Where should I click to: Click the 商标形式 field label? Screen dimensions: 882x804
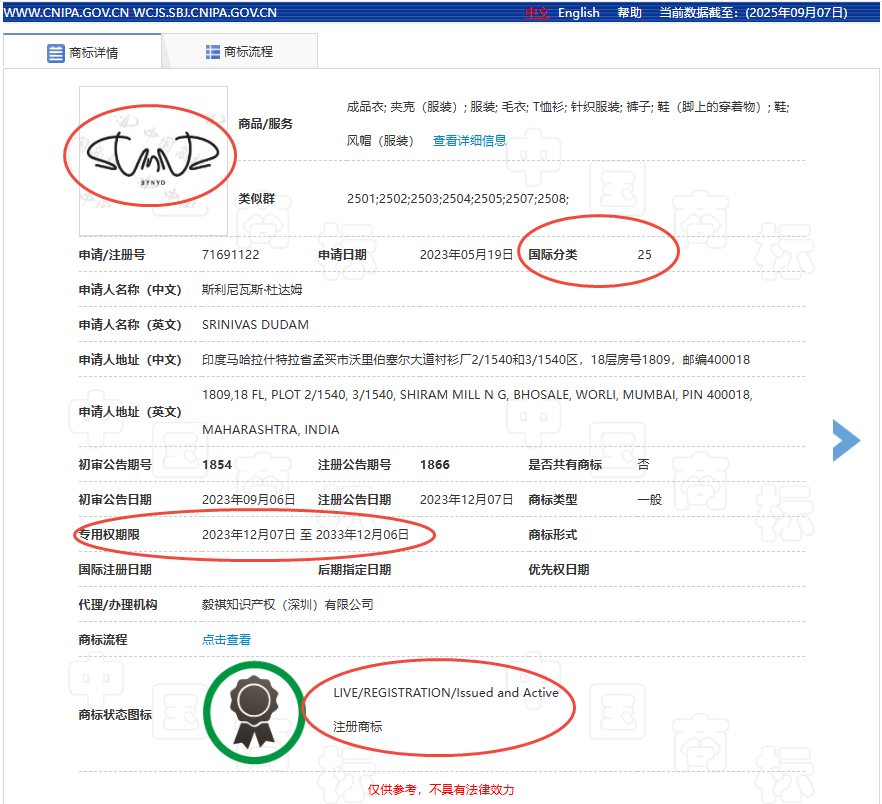click(x=552, y=534)
